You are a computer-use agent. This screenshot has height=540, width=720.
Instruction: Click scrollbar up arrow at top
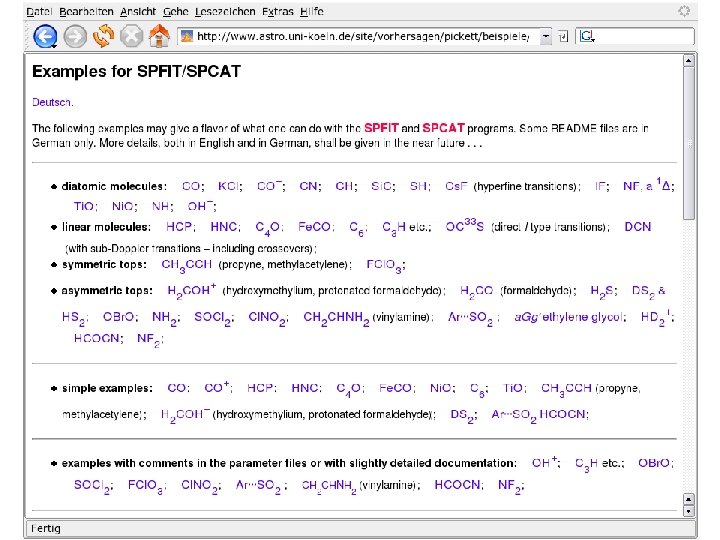pyautogui.click(x=688, y=60)
